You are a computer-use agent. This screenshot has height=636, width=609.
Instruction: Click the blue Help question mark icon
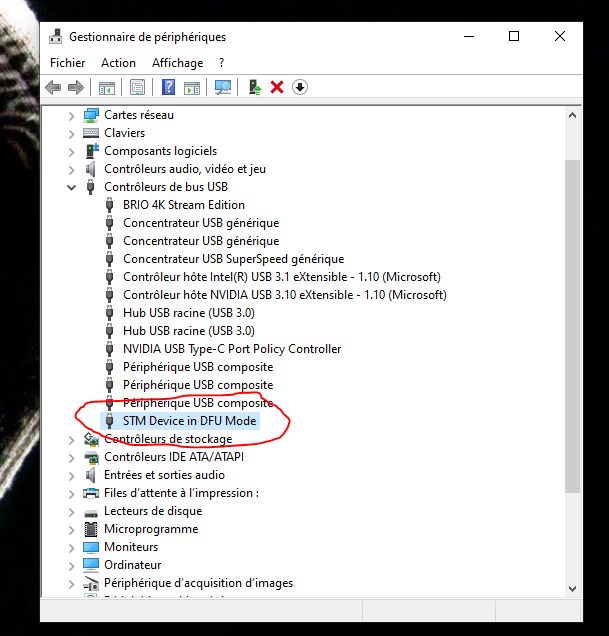pos(168,87)
